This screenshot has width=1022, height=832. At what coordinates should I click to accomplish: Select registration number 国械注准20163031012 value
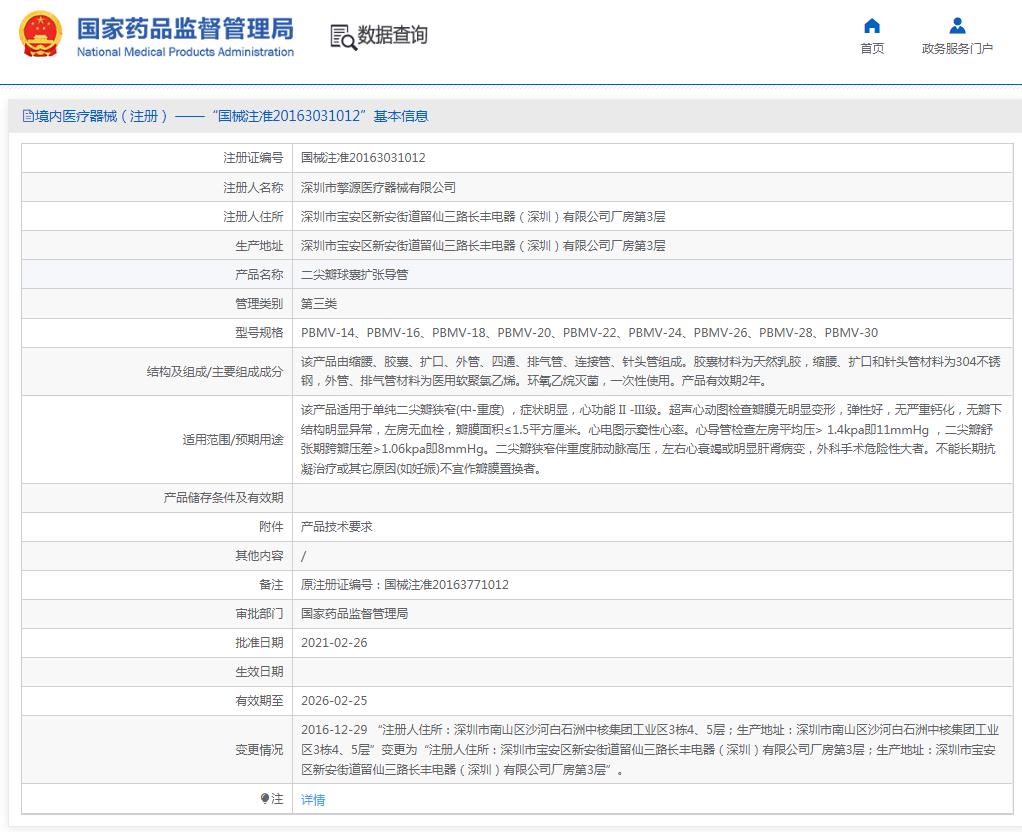tap(363, 158)
